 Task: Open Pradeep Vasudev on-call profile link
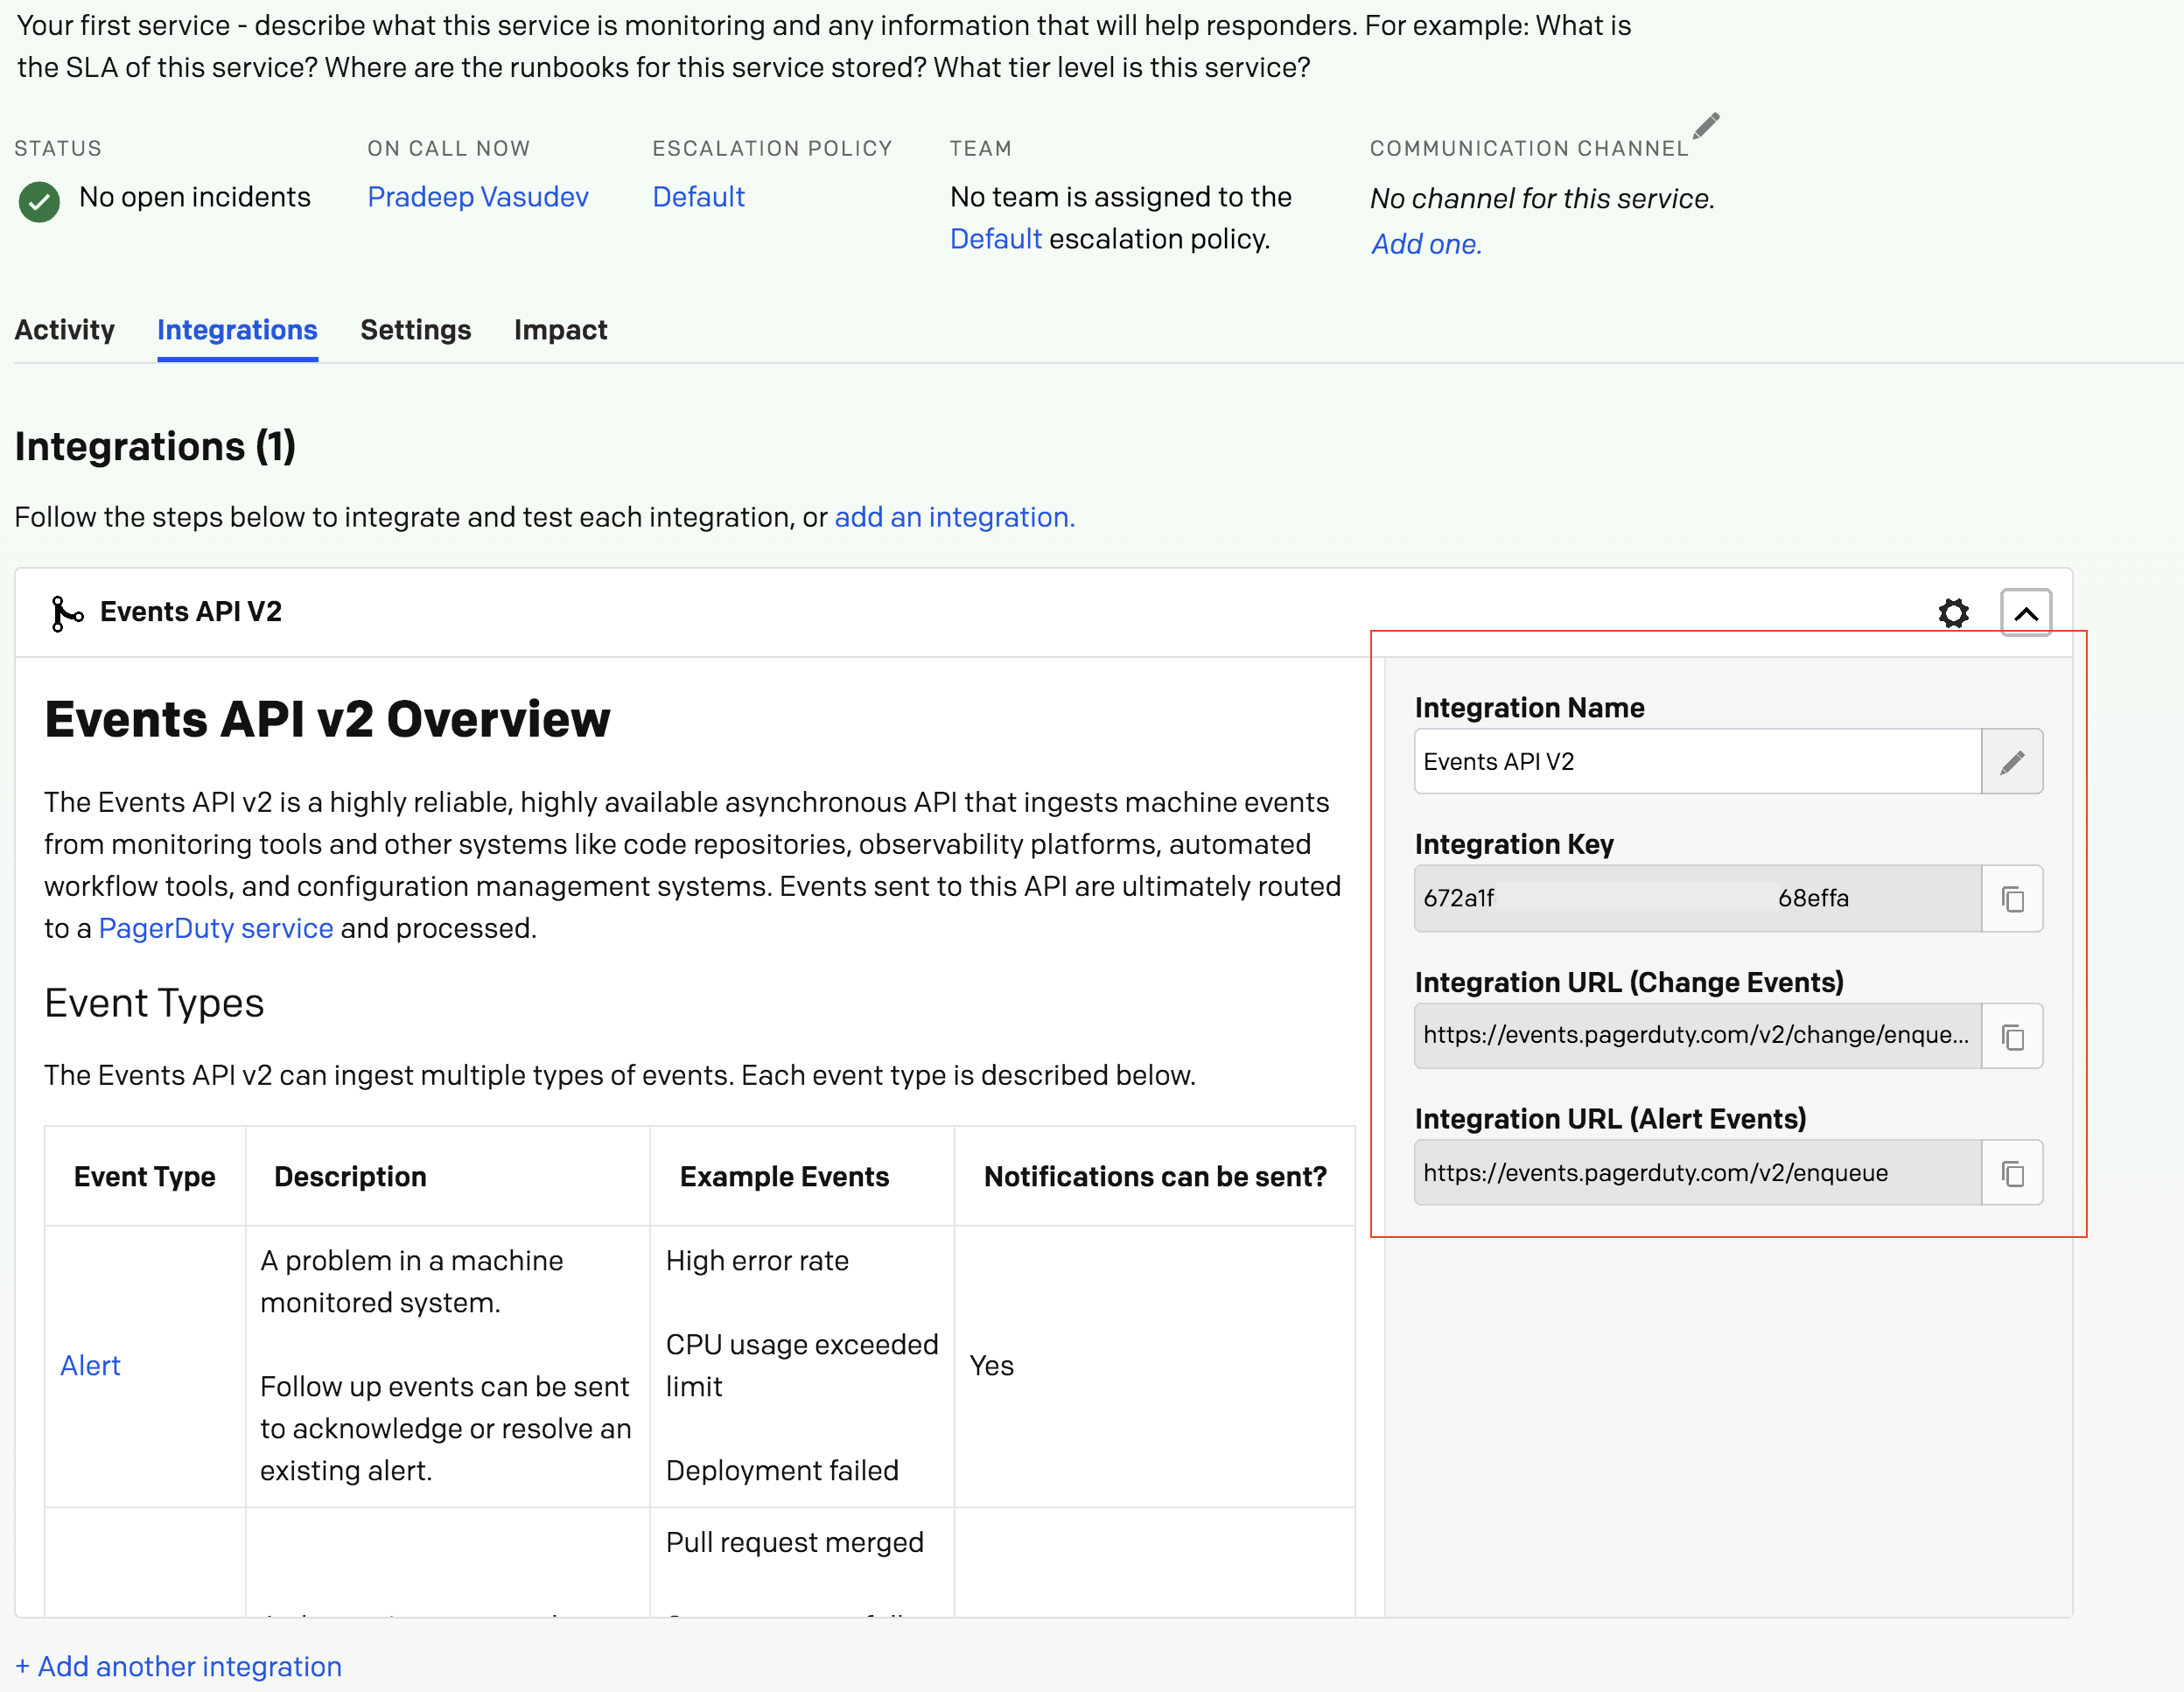click(x=477, y=197)
